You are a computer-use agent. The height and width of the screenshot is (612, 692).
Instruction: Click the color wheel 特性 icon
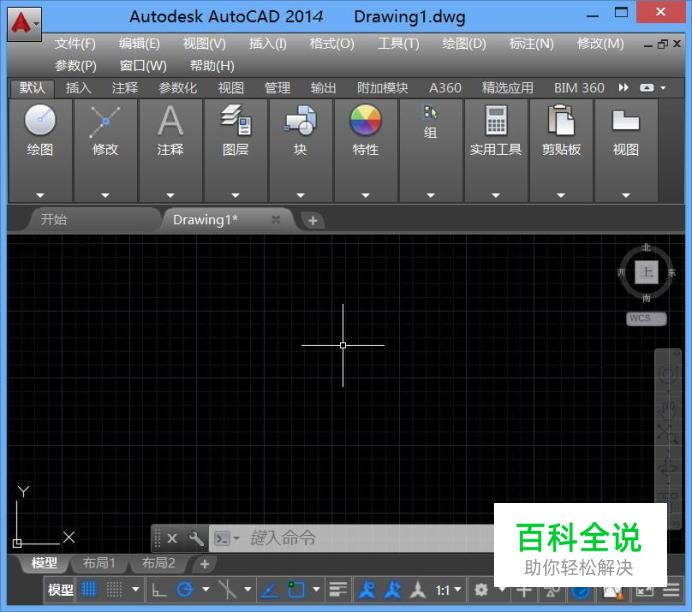coord(366,121)
